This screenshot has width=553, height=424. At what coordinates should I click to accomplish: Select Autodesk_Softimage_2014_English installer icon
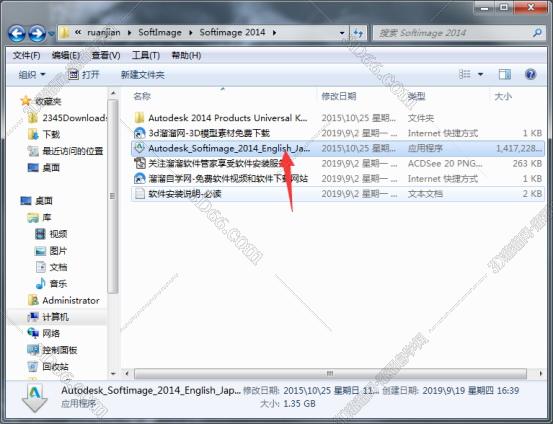click(140, 148)
